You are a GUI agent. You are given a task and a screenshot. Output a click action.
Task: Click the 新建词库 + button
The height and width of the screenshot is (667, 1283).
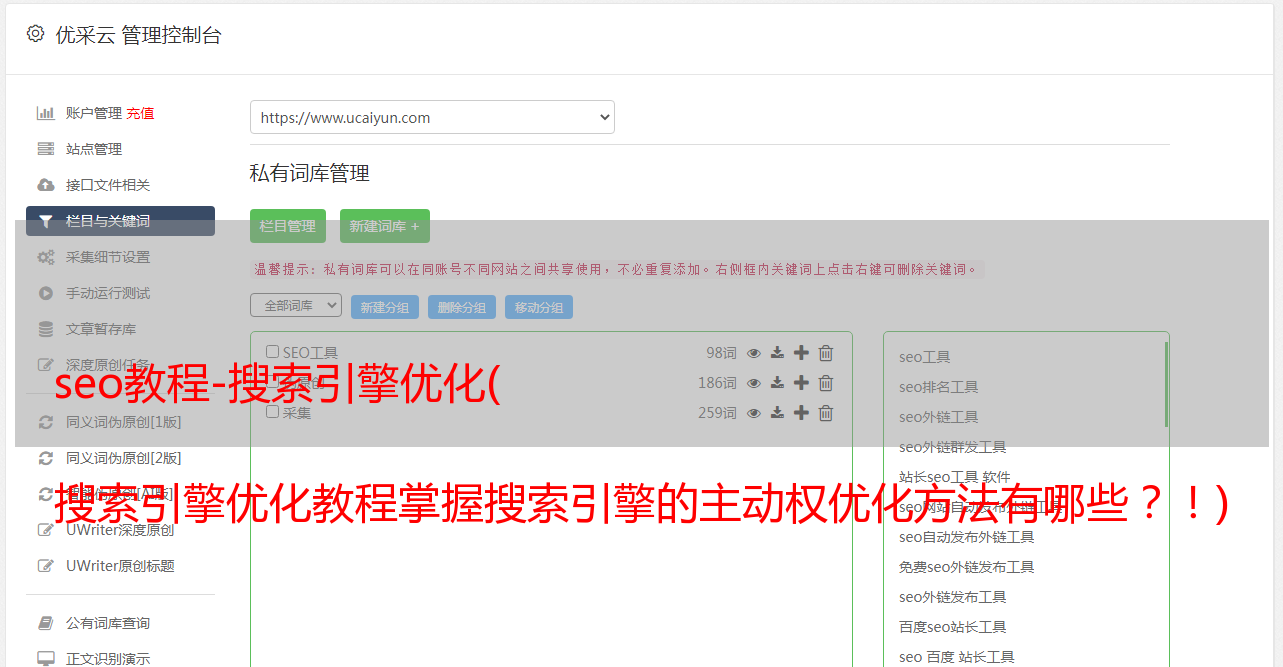385,226
